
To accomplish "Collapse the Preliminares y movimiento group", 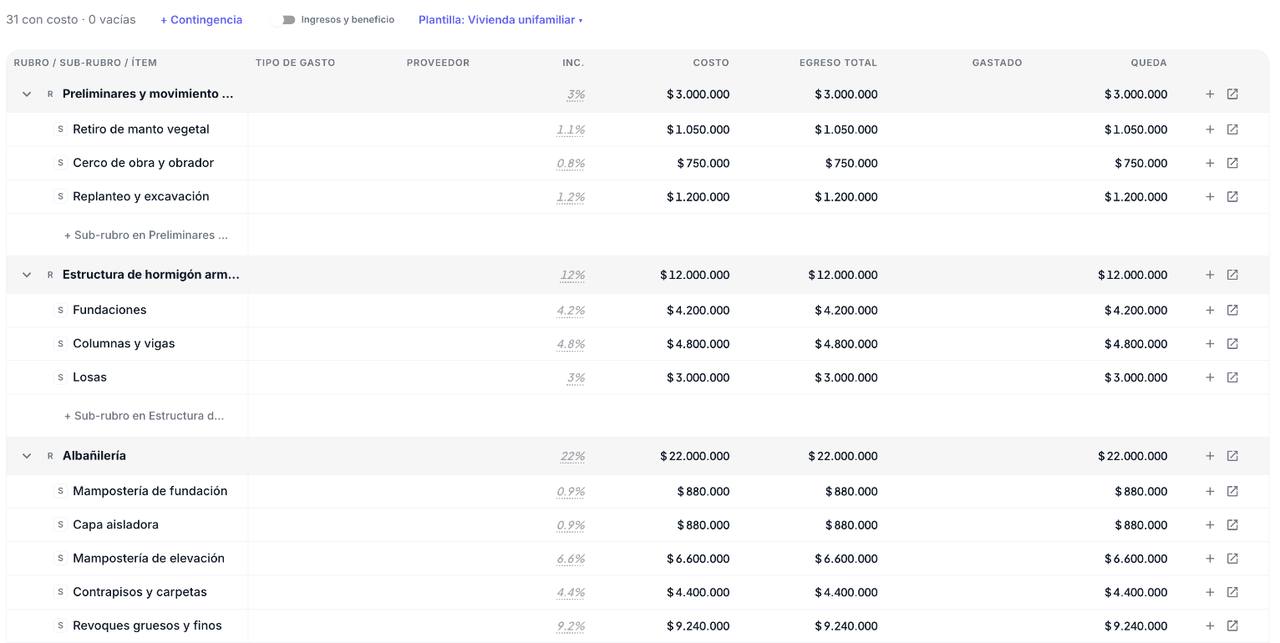I will (27, 94).
